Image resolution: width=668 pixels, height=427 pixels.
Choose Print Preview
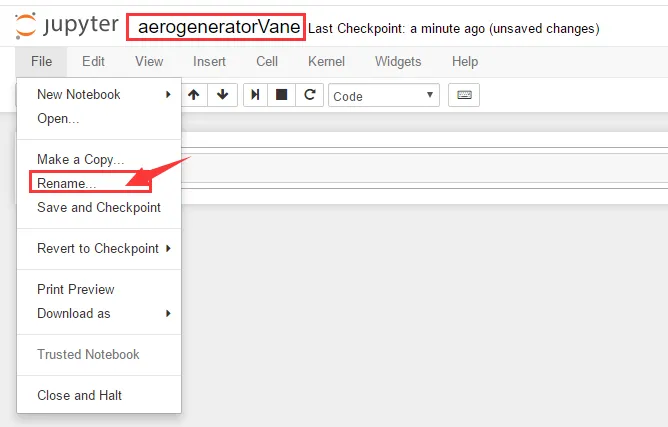click(x=99, y=289)
